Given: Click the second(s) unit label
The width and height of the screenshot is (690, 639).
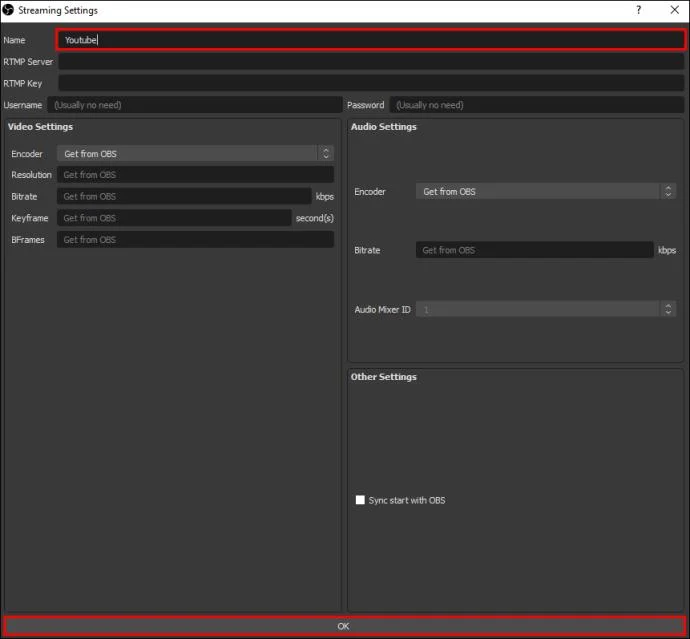Looking at the screenshot, I should click(315, 218).
